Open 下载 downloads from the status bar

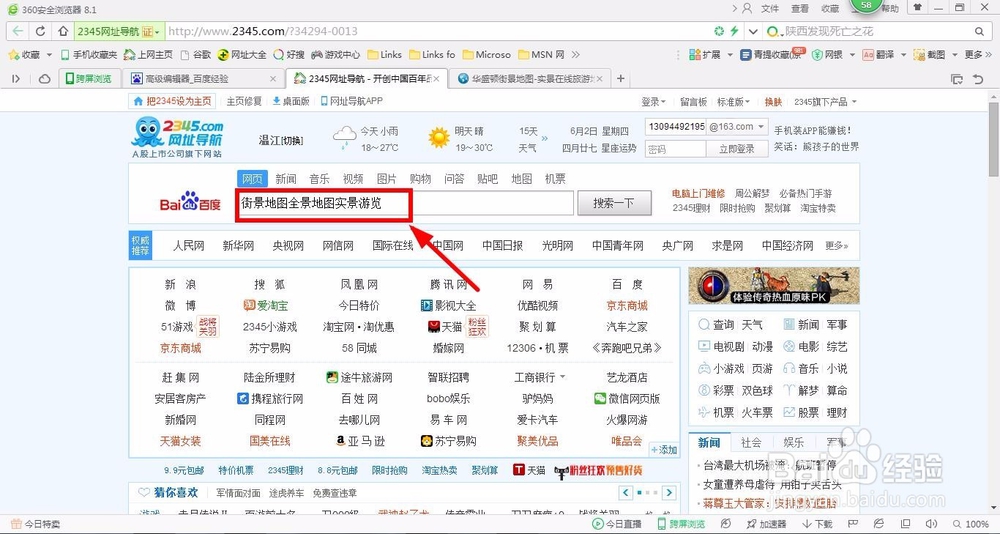[816, 524]
